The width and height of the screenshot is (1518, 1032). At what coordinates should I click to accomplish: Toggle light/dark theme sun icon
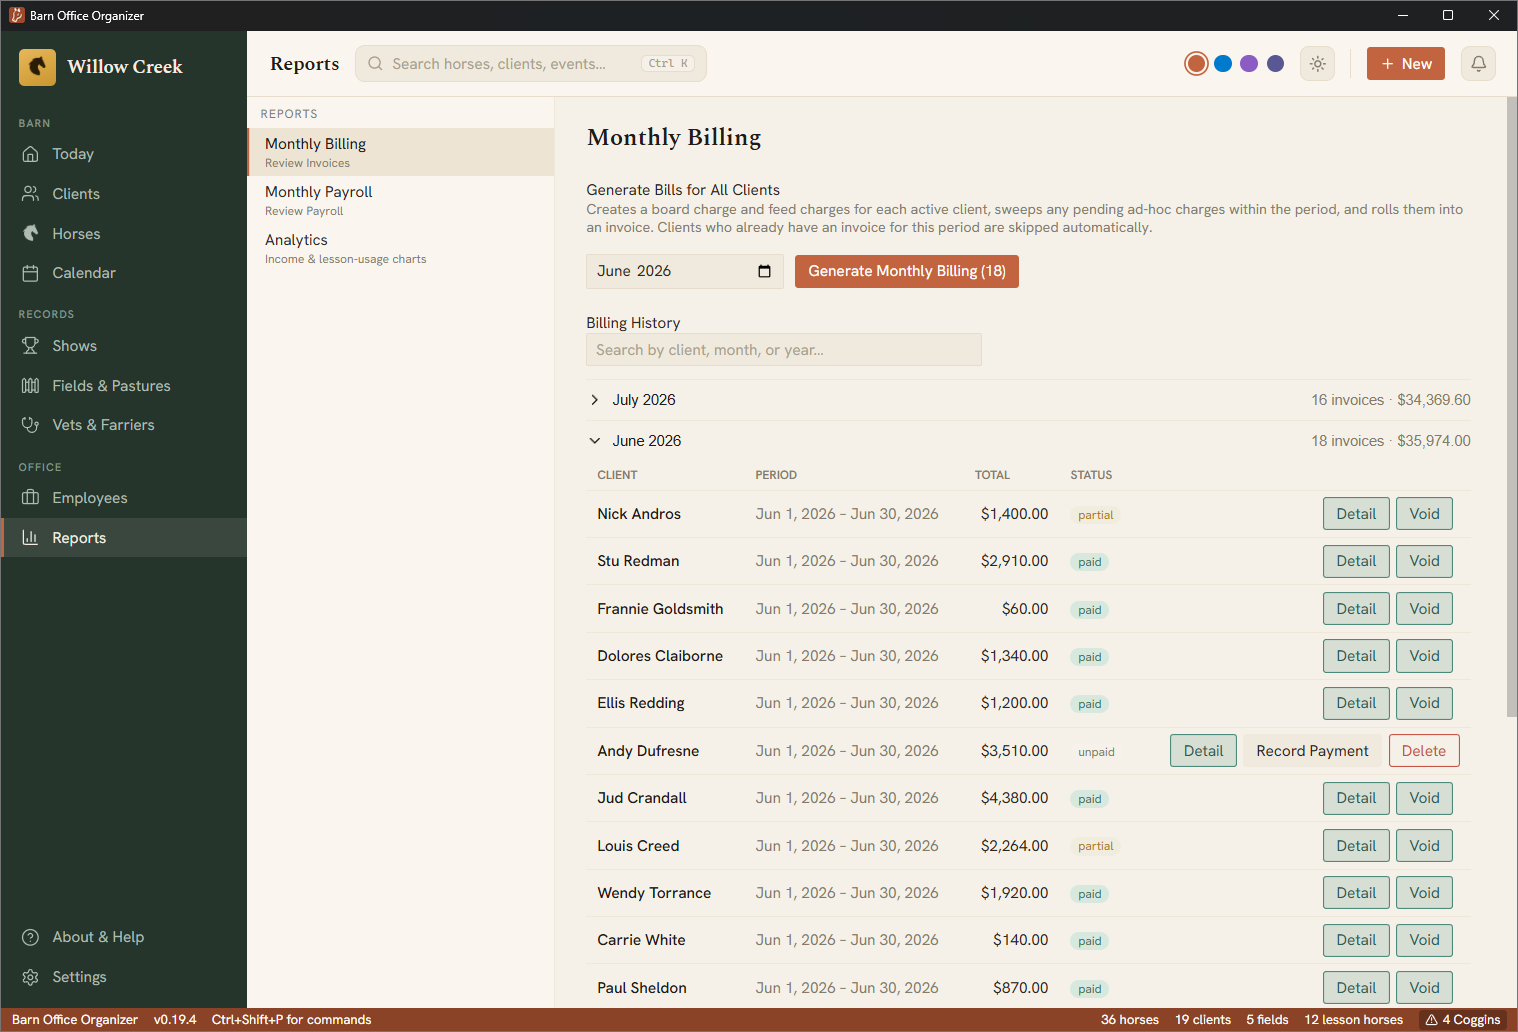click(1318, 64)
